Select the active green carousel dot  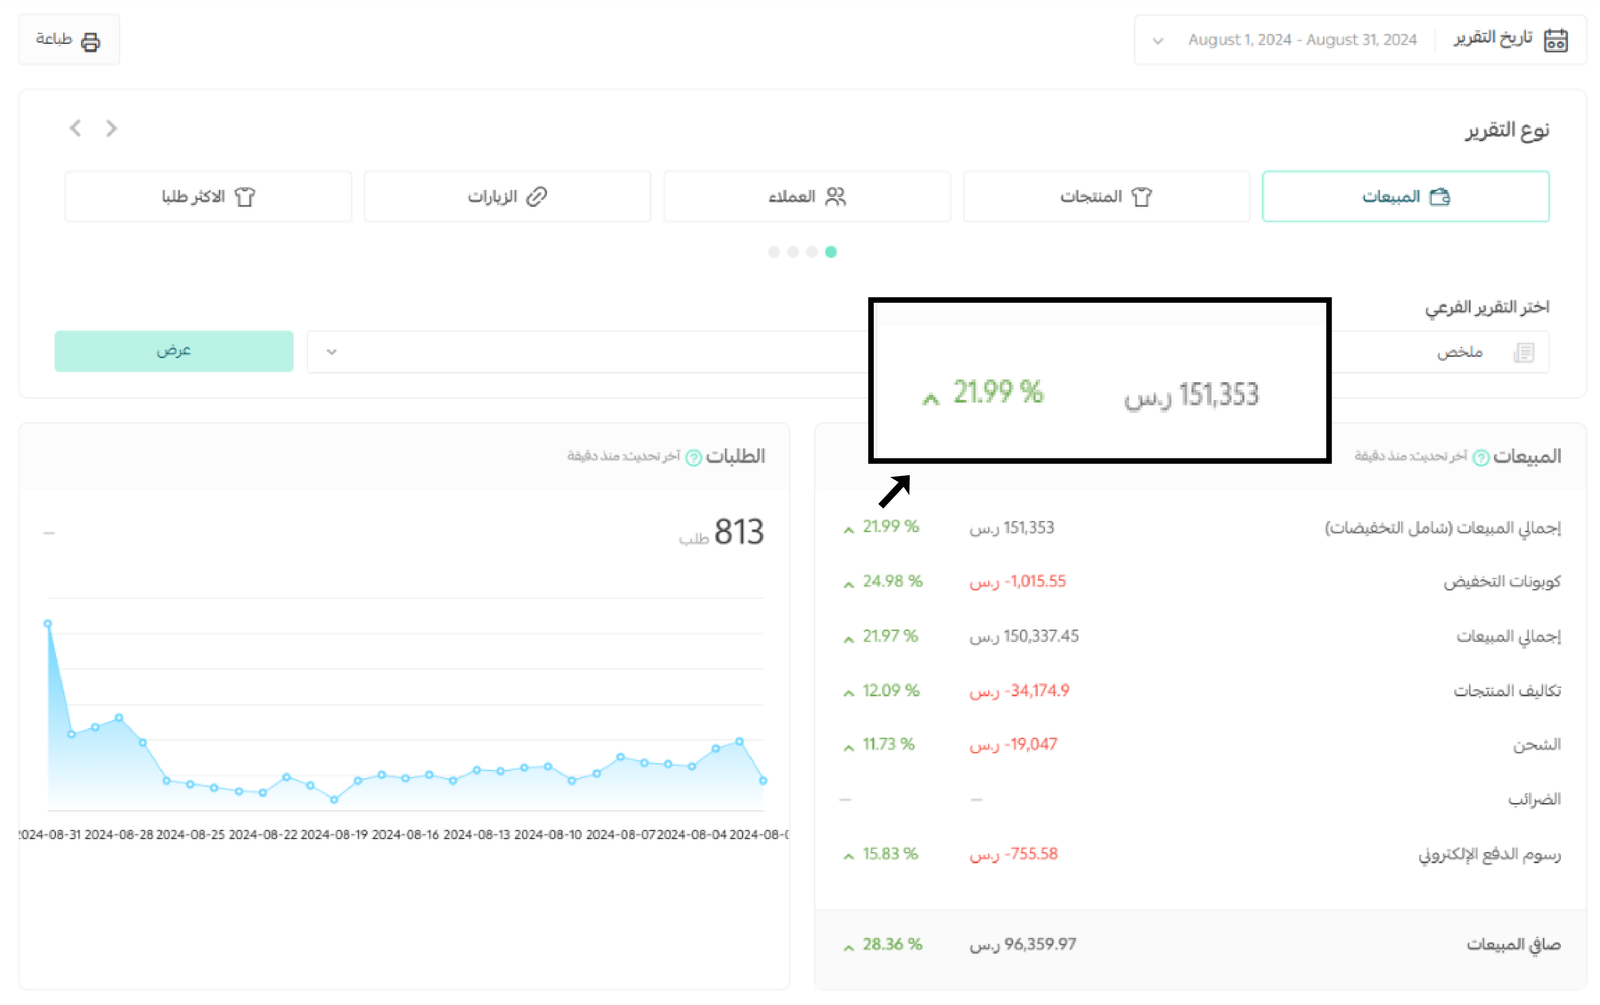pyautogui.click(x=831, y=252)
